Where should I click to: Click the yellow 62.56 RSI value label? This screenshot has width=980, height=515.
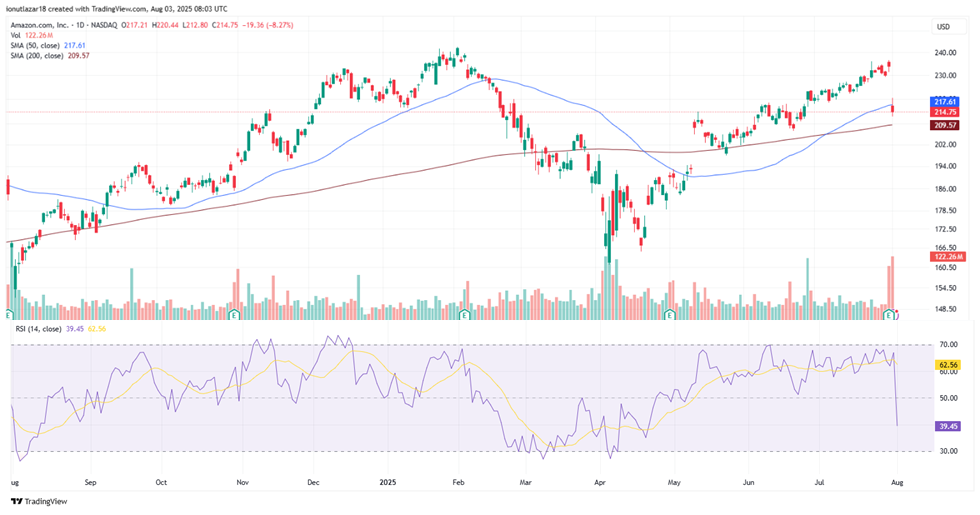945,366
